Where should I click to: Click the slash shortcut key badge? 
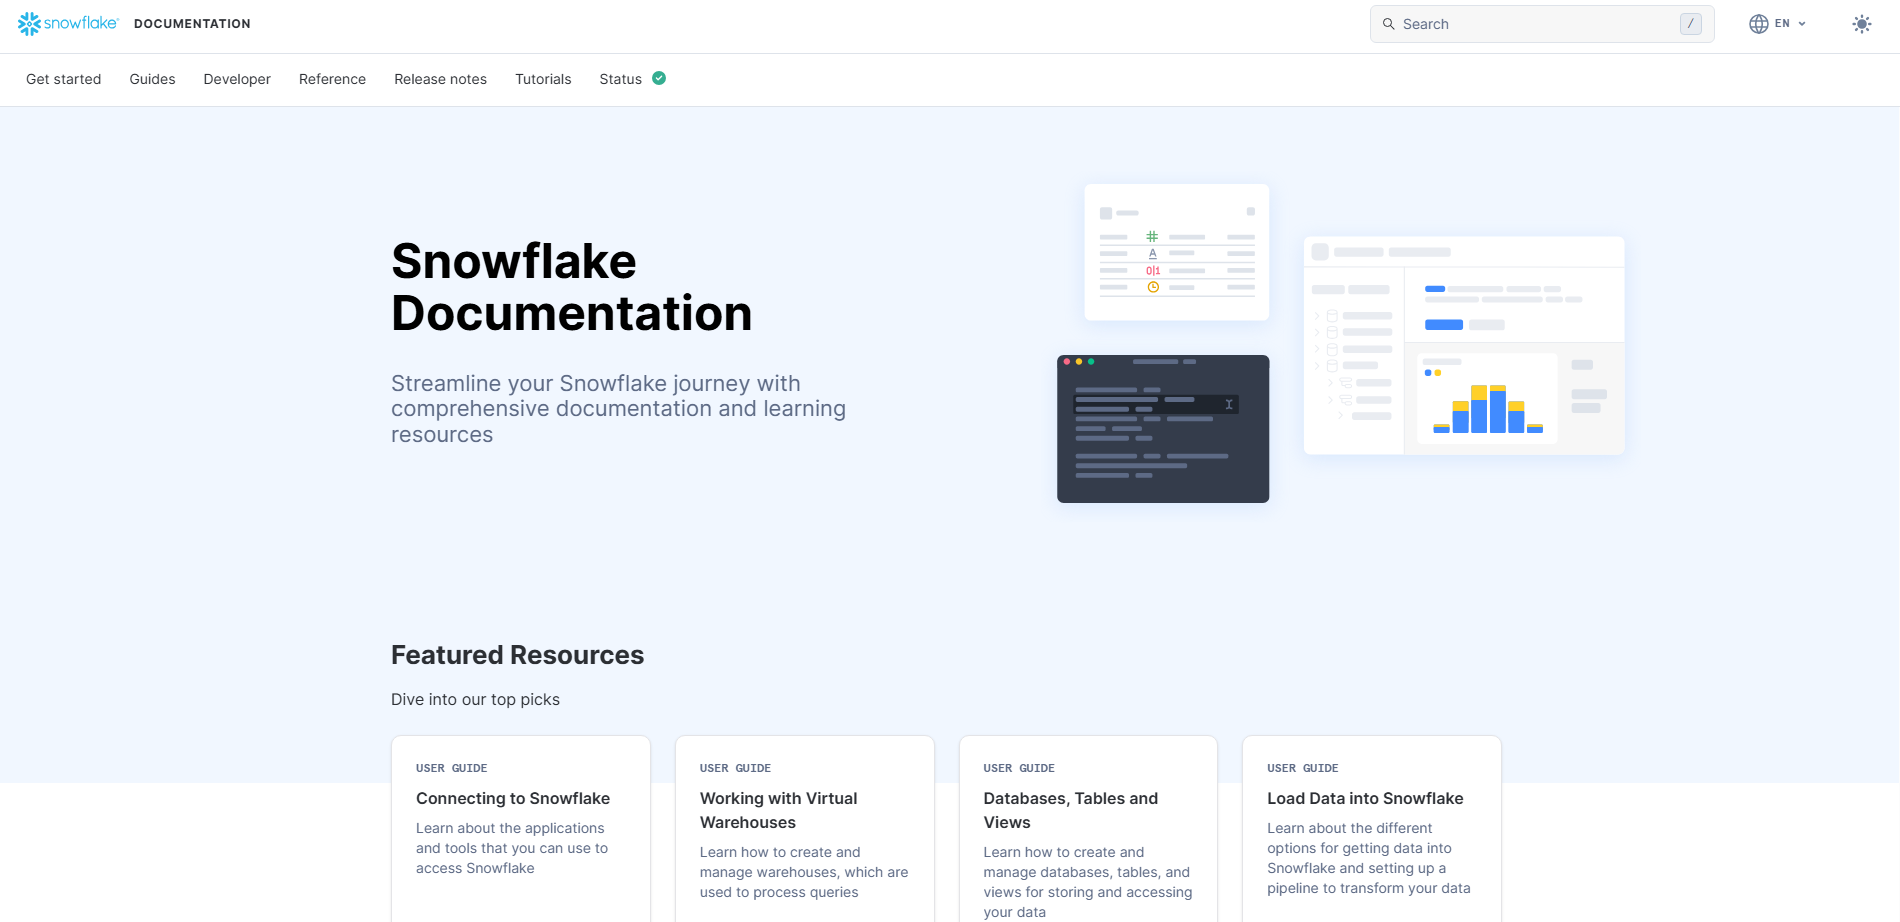pyautogui.click(x=1690, y=24)
